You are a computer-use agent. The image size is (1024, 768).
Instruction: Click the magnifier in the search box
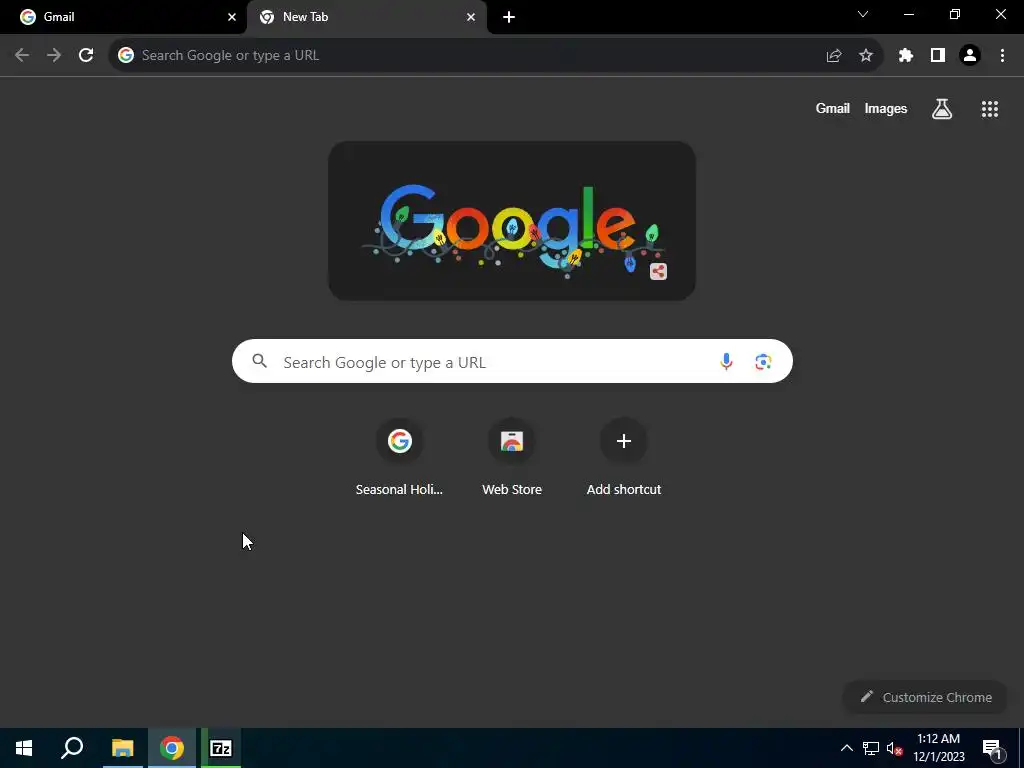pos(259,360)
